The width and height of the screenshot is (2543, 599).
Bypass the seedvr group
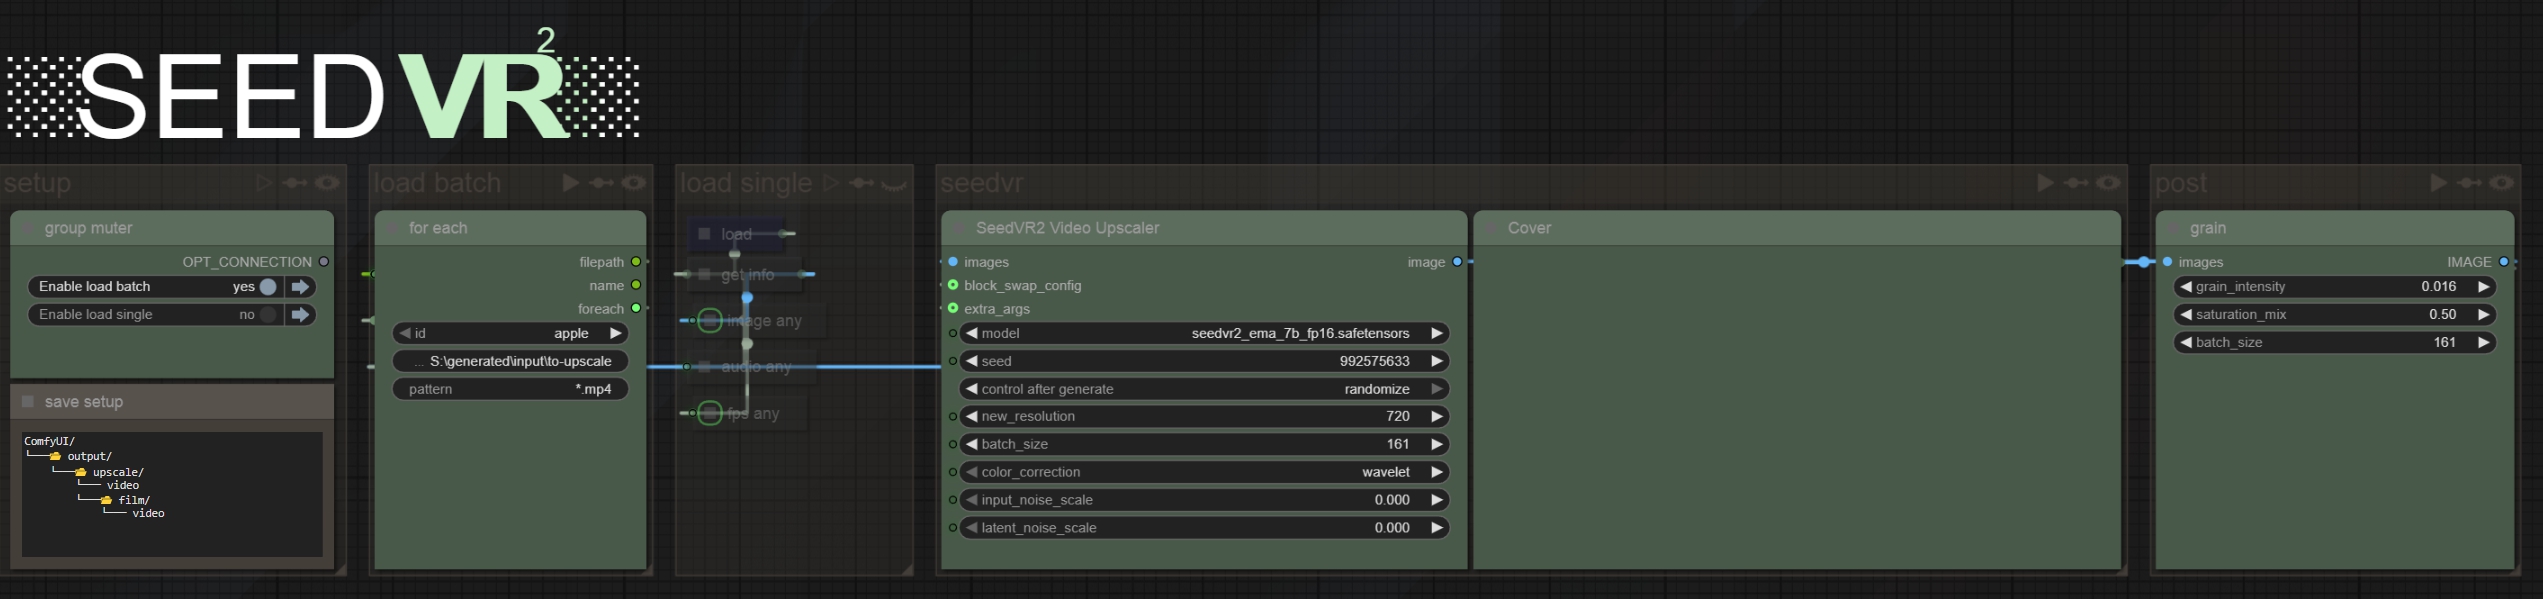[2077, 183]
